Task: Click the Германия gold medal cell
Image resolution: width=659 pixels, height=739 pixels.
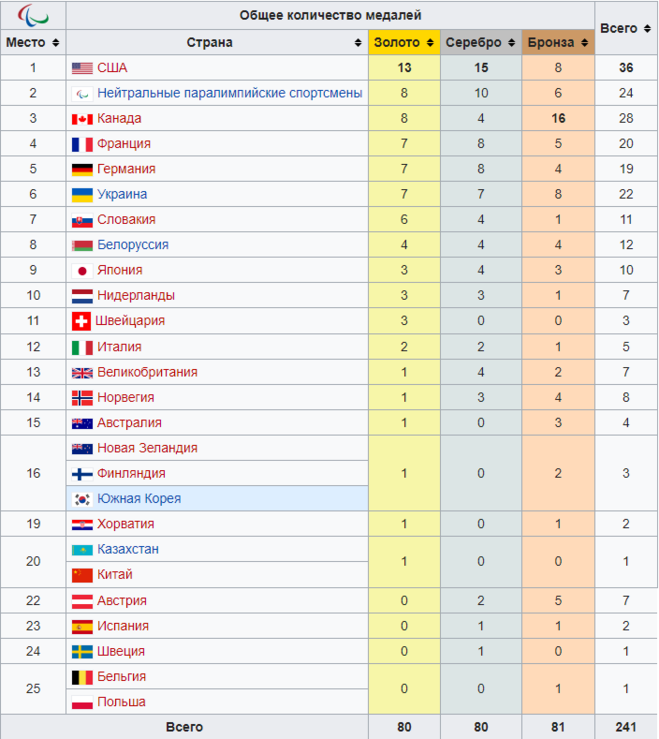Action: pyautogui.click(x=404, y=169)
